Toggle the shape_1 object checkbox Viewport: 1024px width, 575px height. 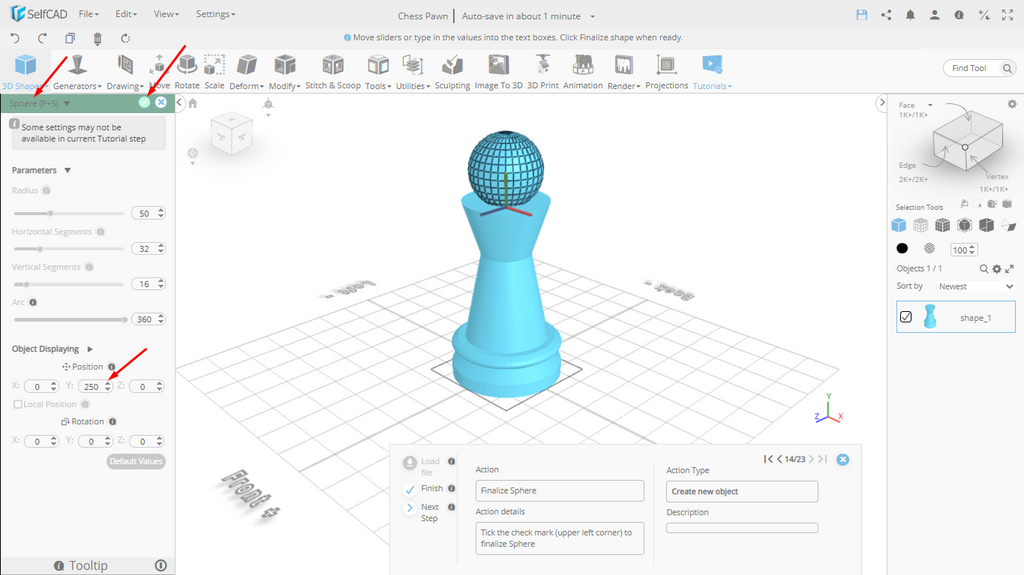[906, 317]
